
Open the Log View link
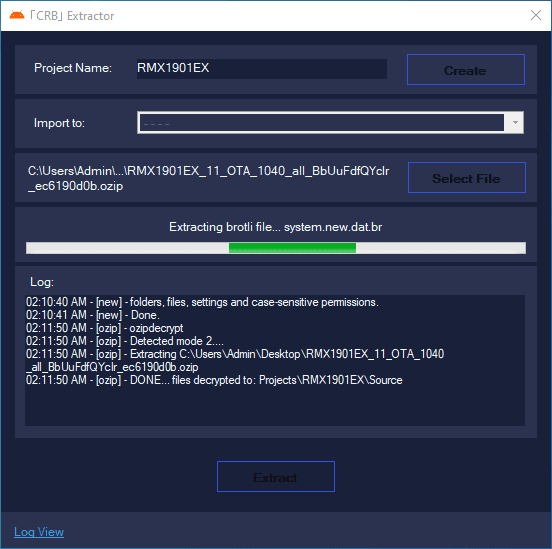click(x=39, y=531)
